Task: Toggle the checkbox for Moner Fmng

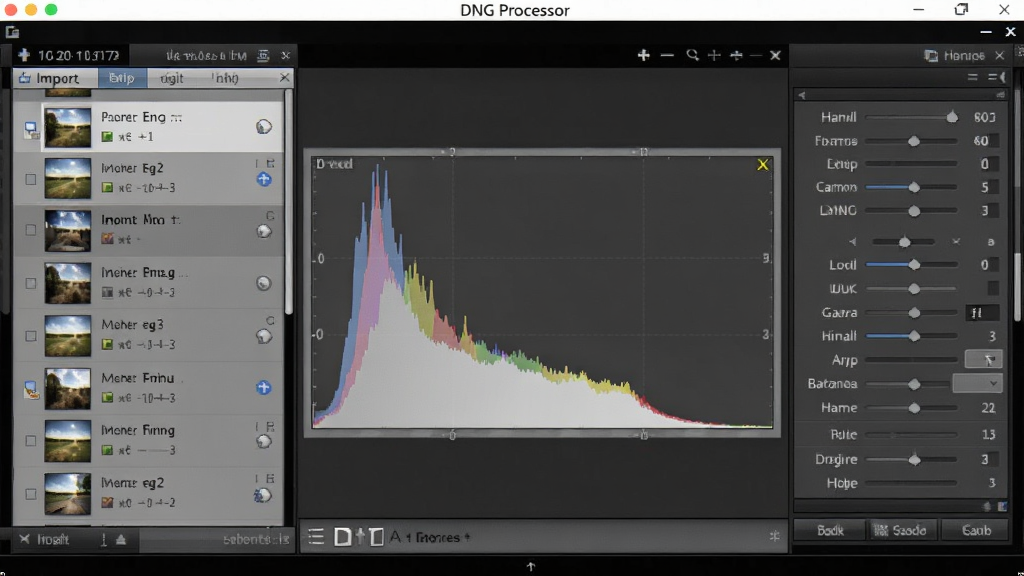Action: pyautogui.click(x=31, y=441)
